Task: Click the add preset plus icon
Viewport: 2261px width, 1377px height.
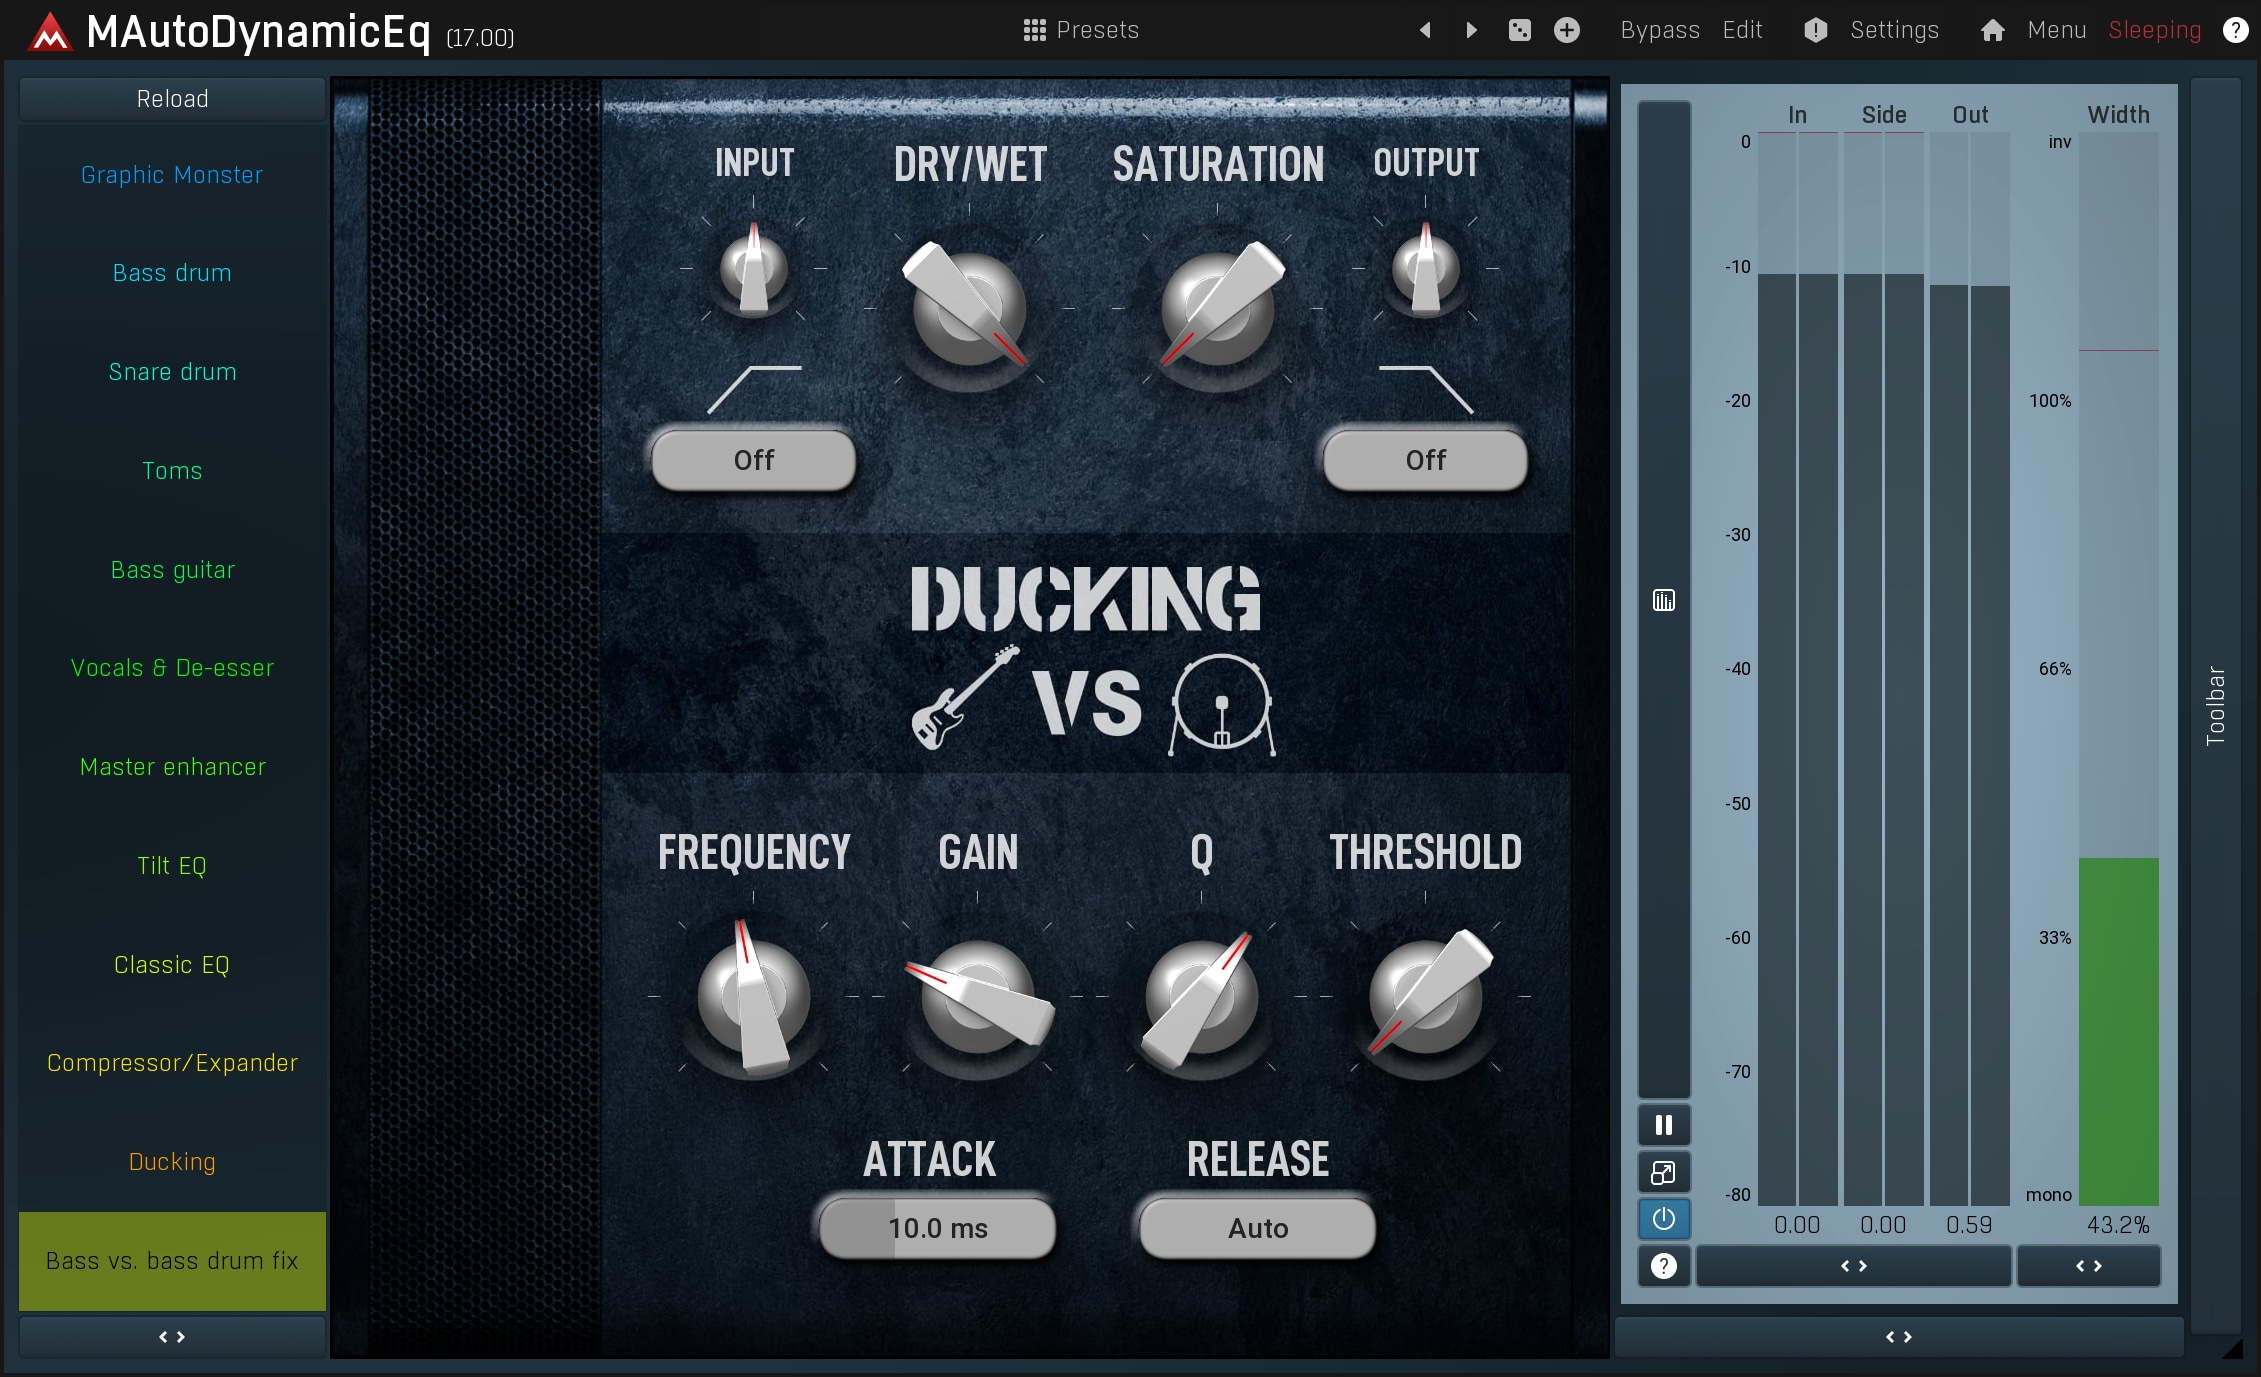Action: click(1566, 30)
